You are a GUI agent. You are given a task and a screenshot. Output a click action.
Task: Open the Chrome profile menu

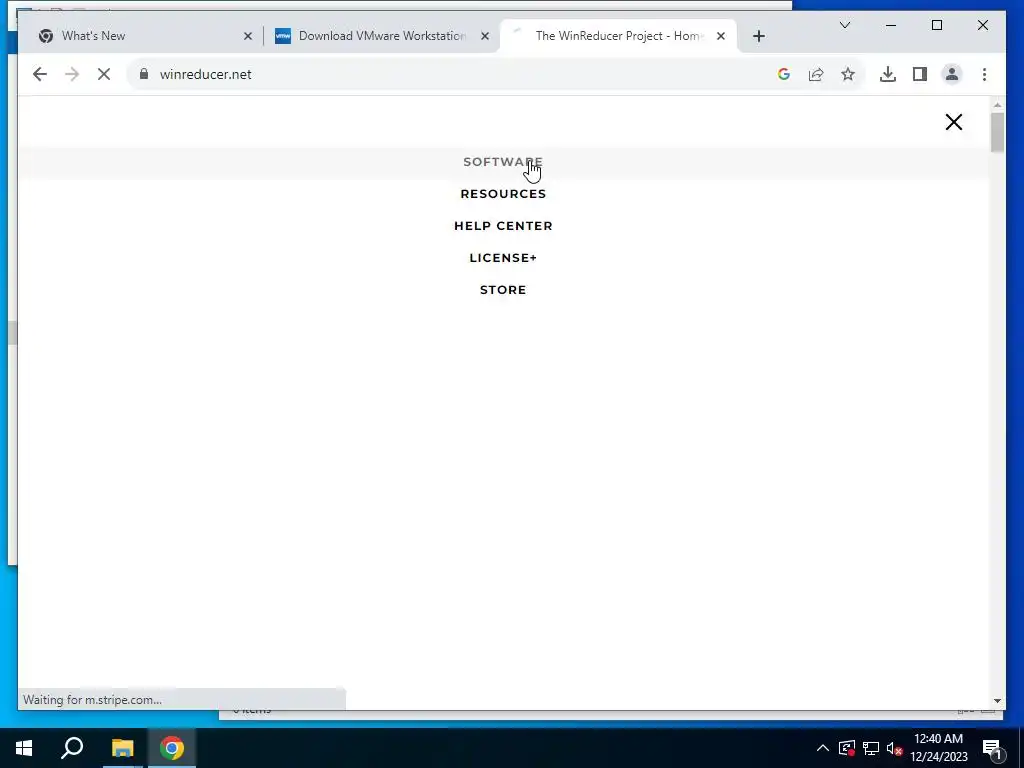[x=952, y=74]
